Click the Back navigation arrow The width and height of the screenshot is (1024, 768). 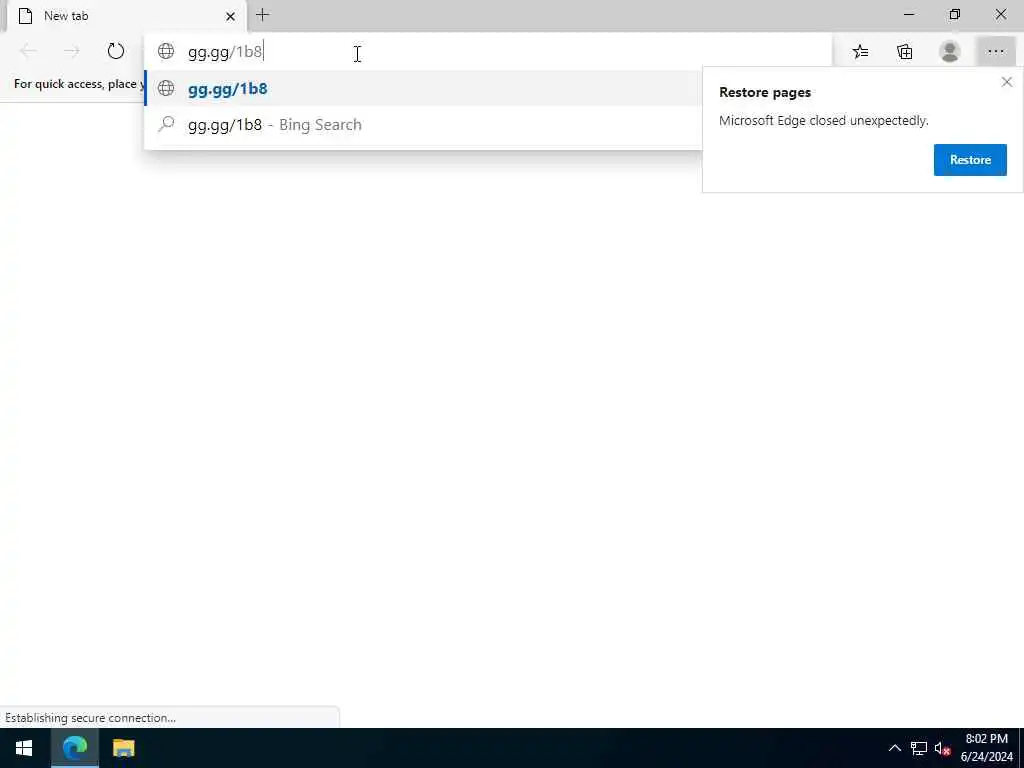[x=28, y=51]
